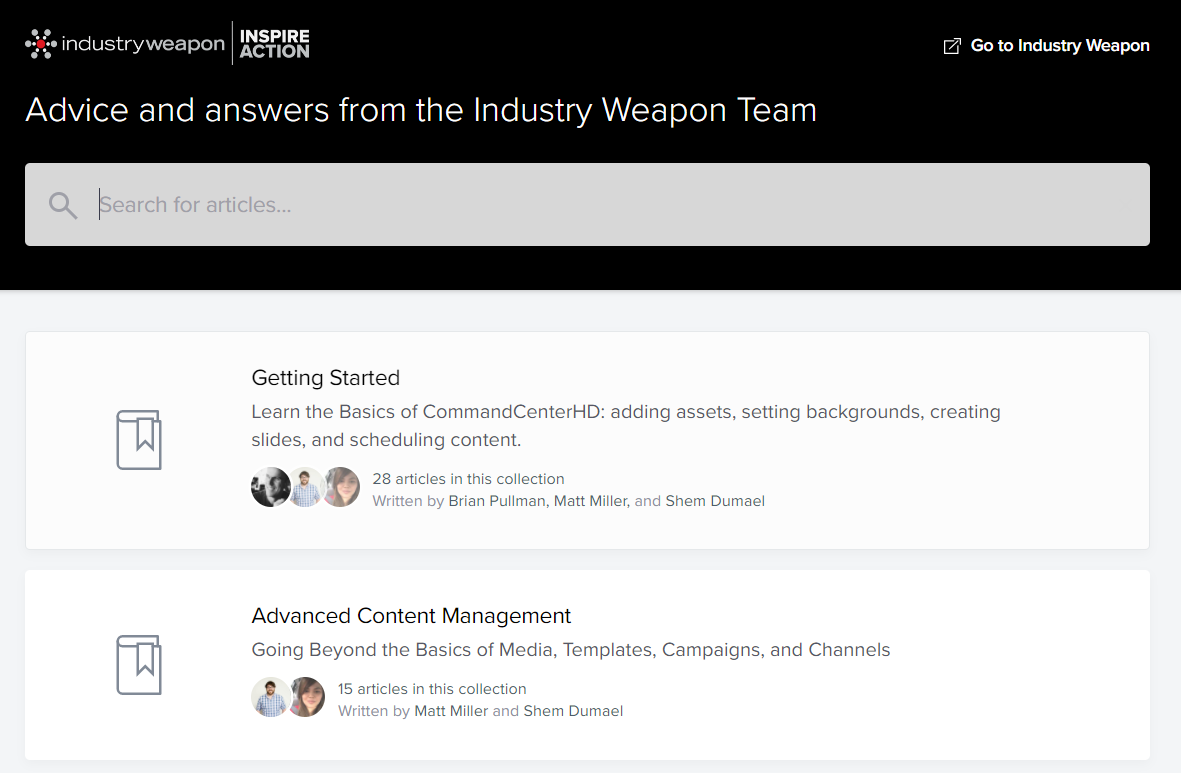Click the Inspire Action logo text
Image resolution: width=1181 pixels, height=773 pixels.
click(274, 44)
